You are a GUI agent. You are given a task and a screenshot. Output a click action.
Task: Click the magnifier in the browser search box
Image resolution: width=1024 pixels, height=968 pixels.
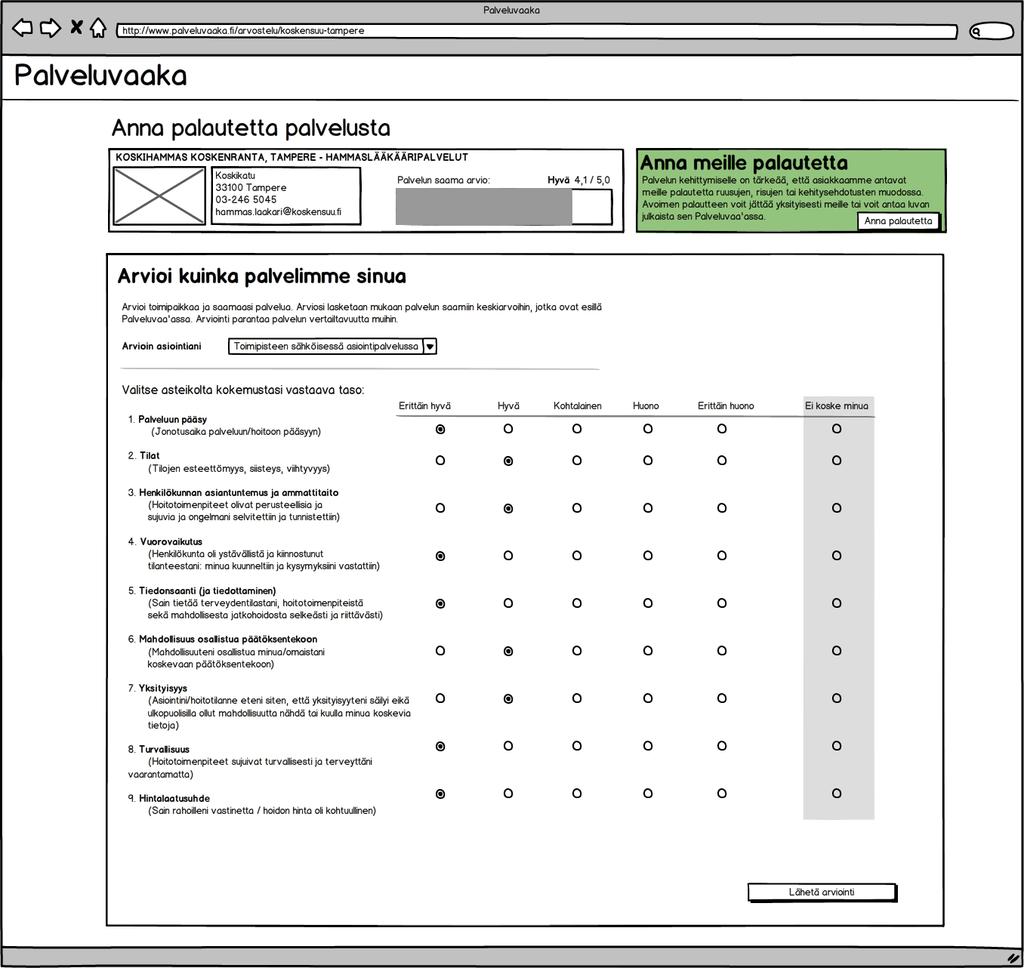tap(976, 31)
